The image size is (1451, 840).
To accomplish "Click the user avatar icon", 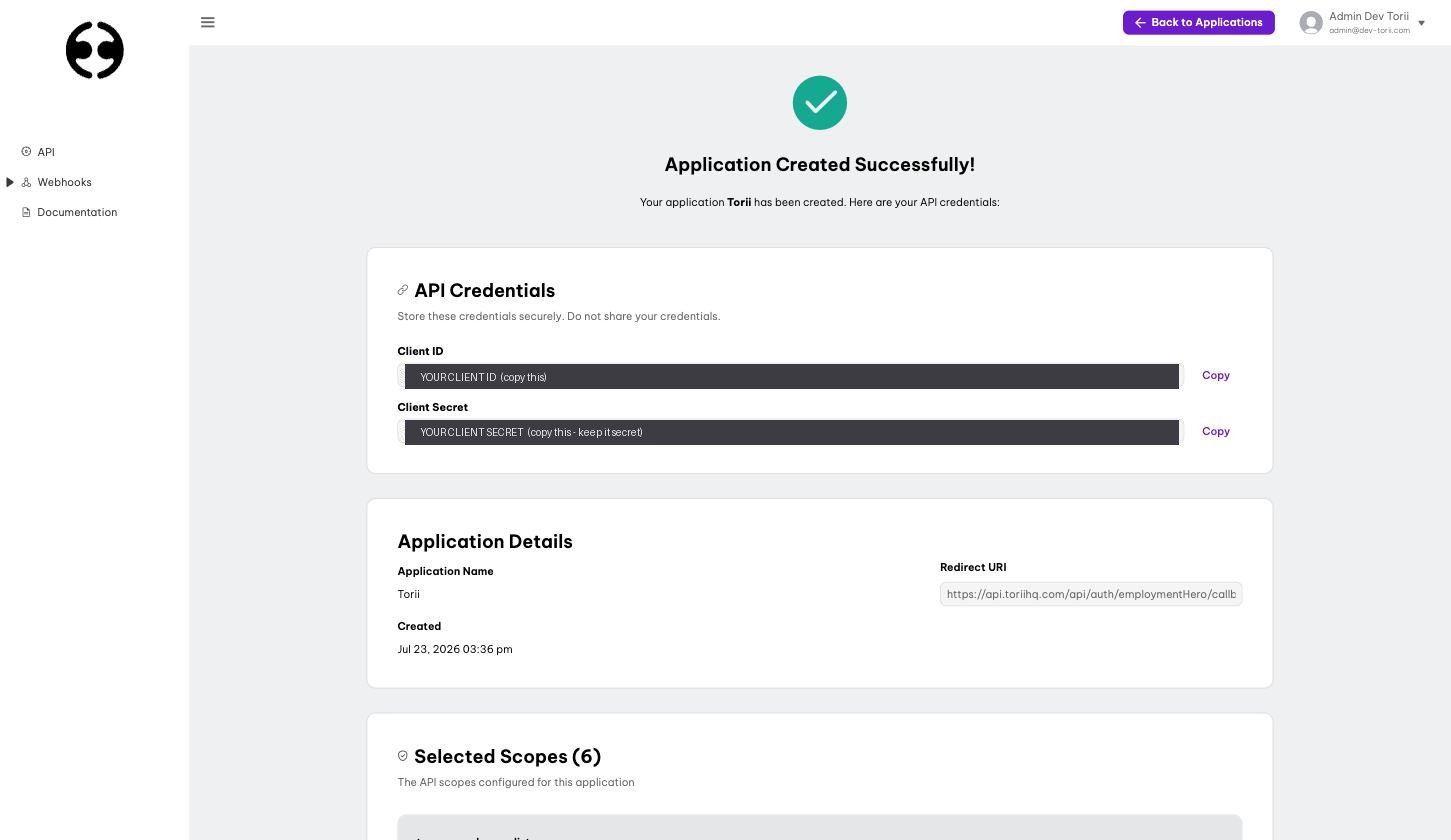I will (1311, 23).
